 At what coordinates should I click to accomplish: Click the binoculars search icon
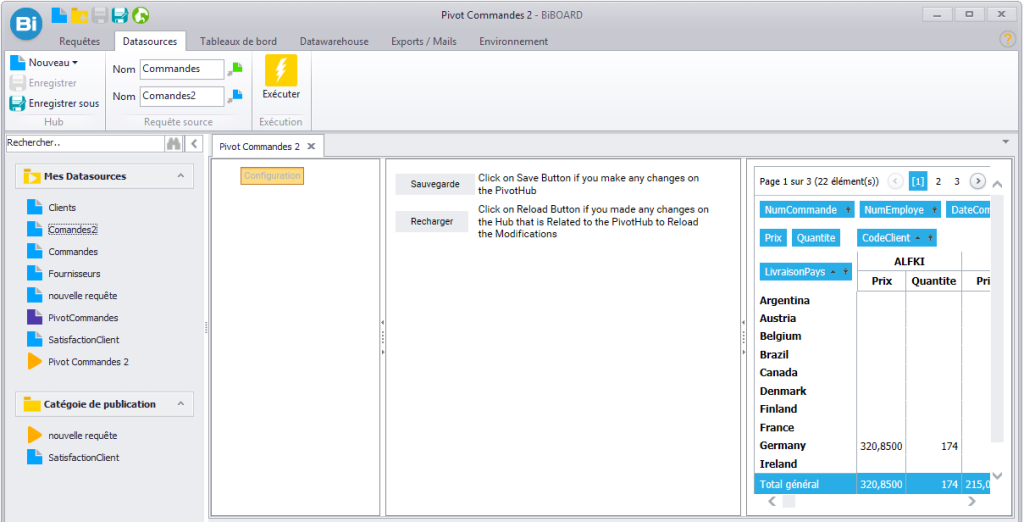174,144
